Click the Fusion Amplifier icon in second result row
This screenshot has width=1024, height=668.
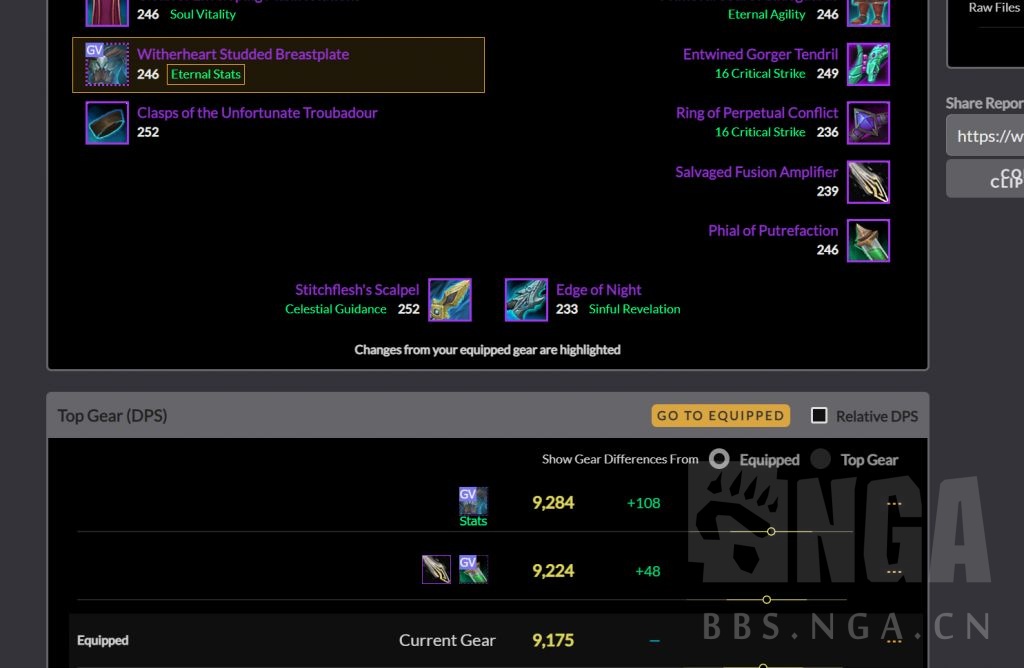436,569
